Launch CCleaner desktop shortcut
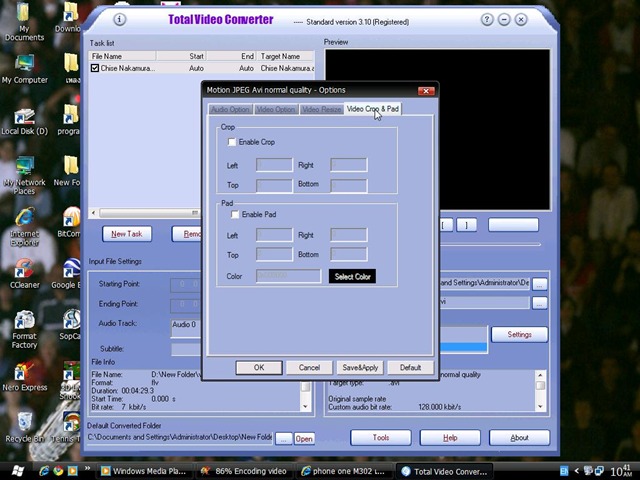The width and height of the screenshot is (640, 480). pyautogui.click(x=24, y=273)
